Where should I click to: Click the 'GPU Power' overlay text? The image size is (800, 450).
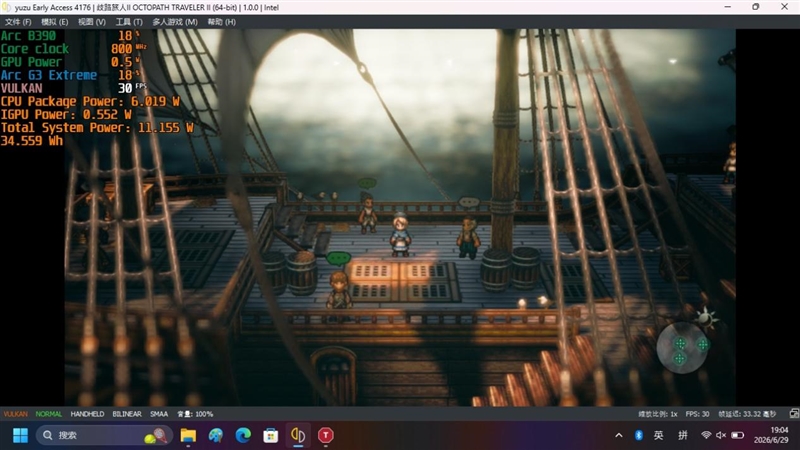pyautogui.click(x=31, y=62)
